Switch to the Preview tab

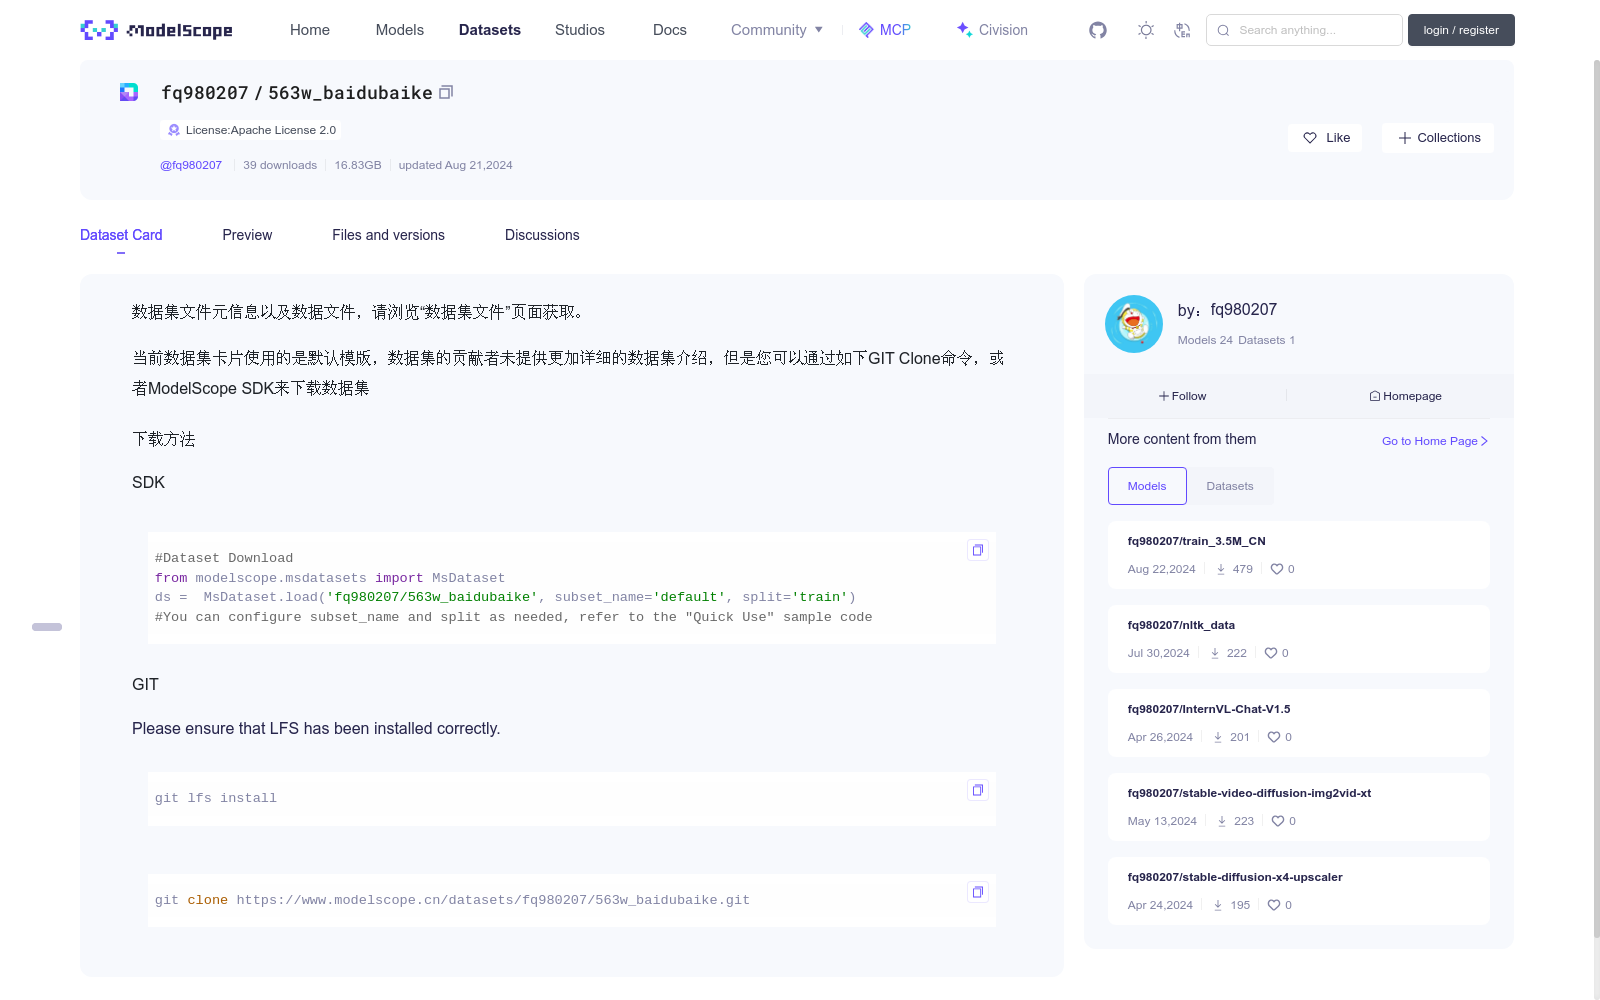[x=247, y=235]
